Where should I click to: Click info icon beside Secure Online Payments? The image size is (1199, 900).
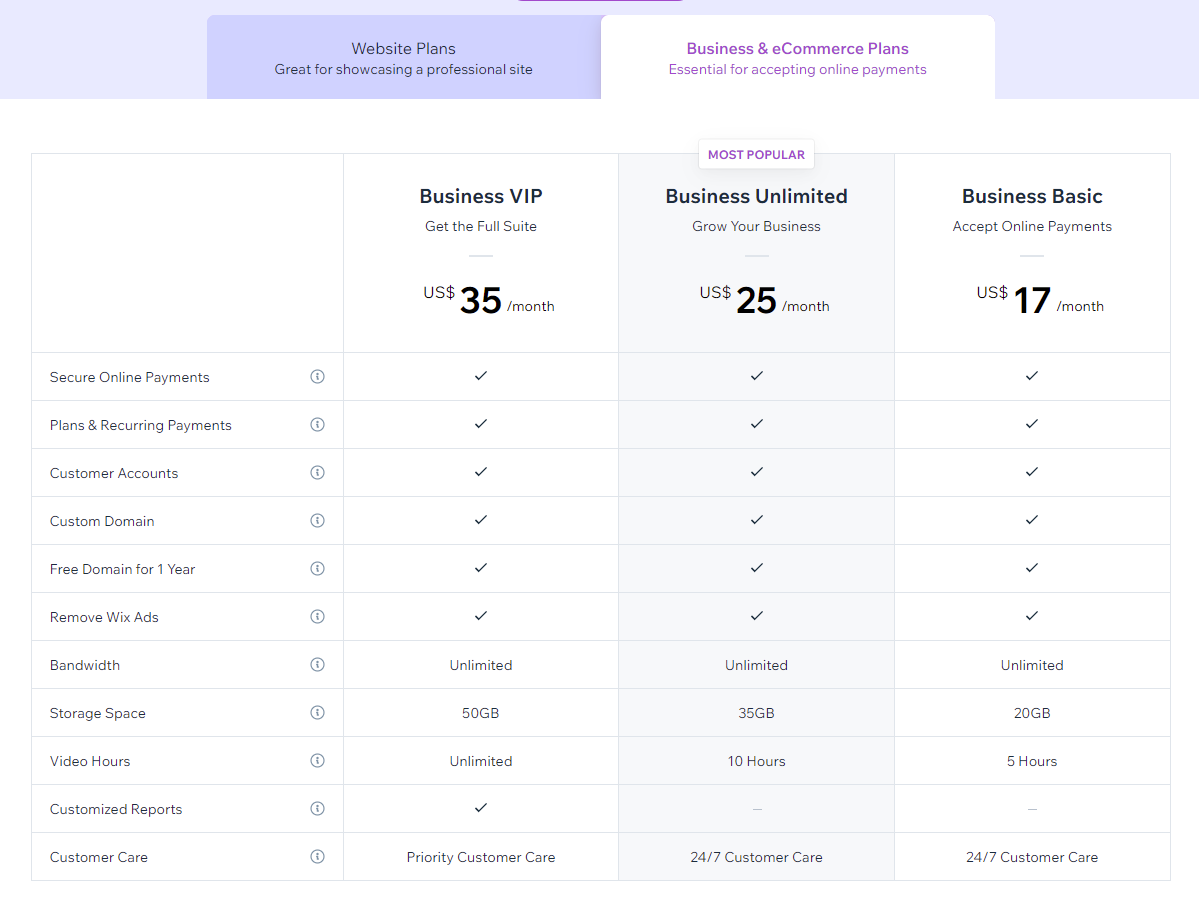tap(317, 377)
